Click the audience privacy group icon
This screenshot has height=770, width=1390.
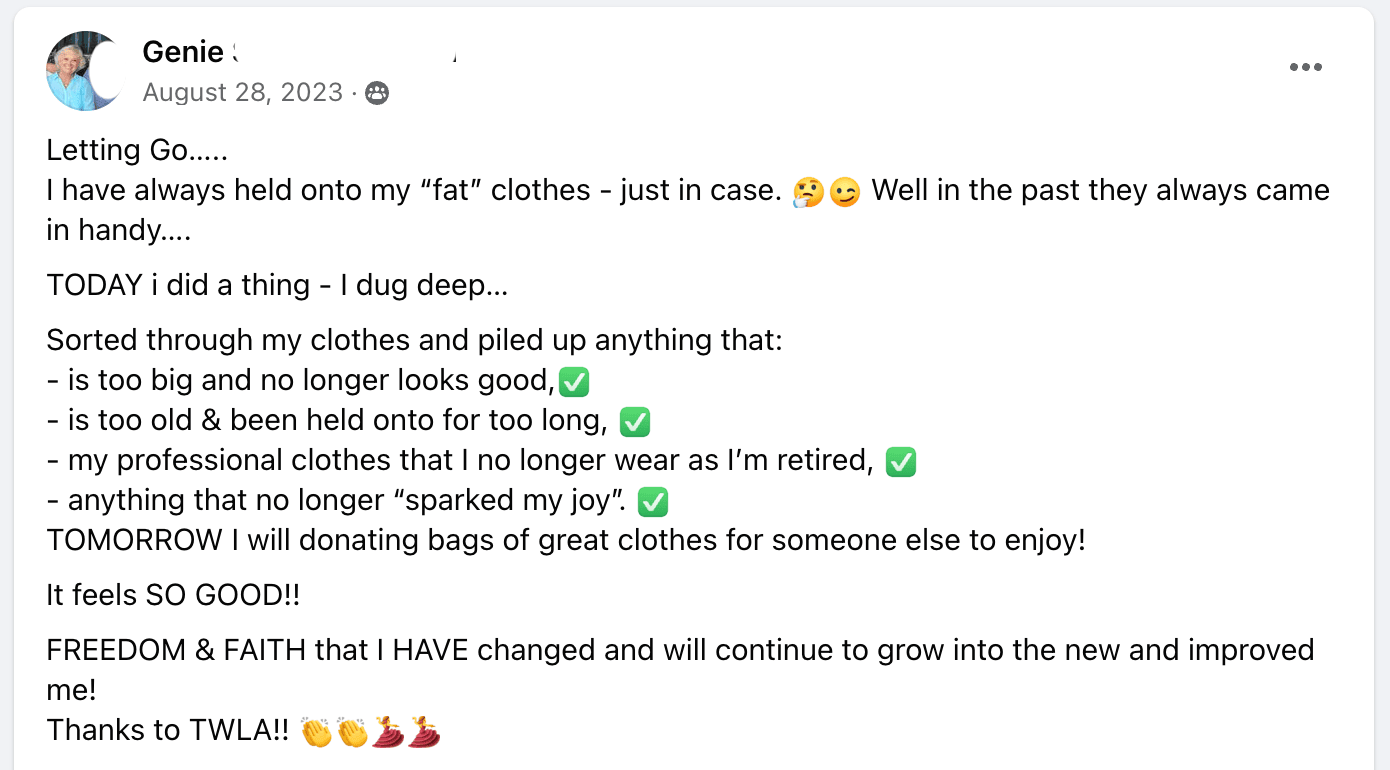click(x=377, y=94)
